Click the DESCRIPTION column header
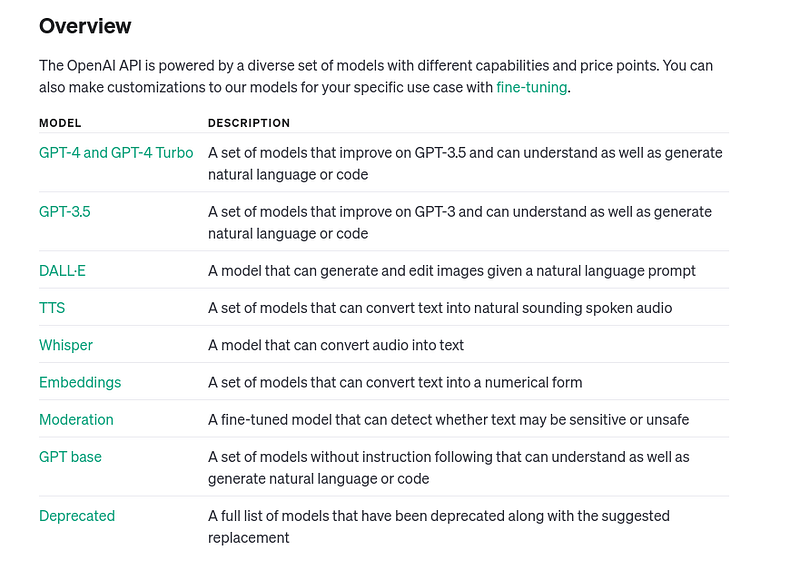The image size is (800, 568). (x=249, y=123)
